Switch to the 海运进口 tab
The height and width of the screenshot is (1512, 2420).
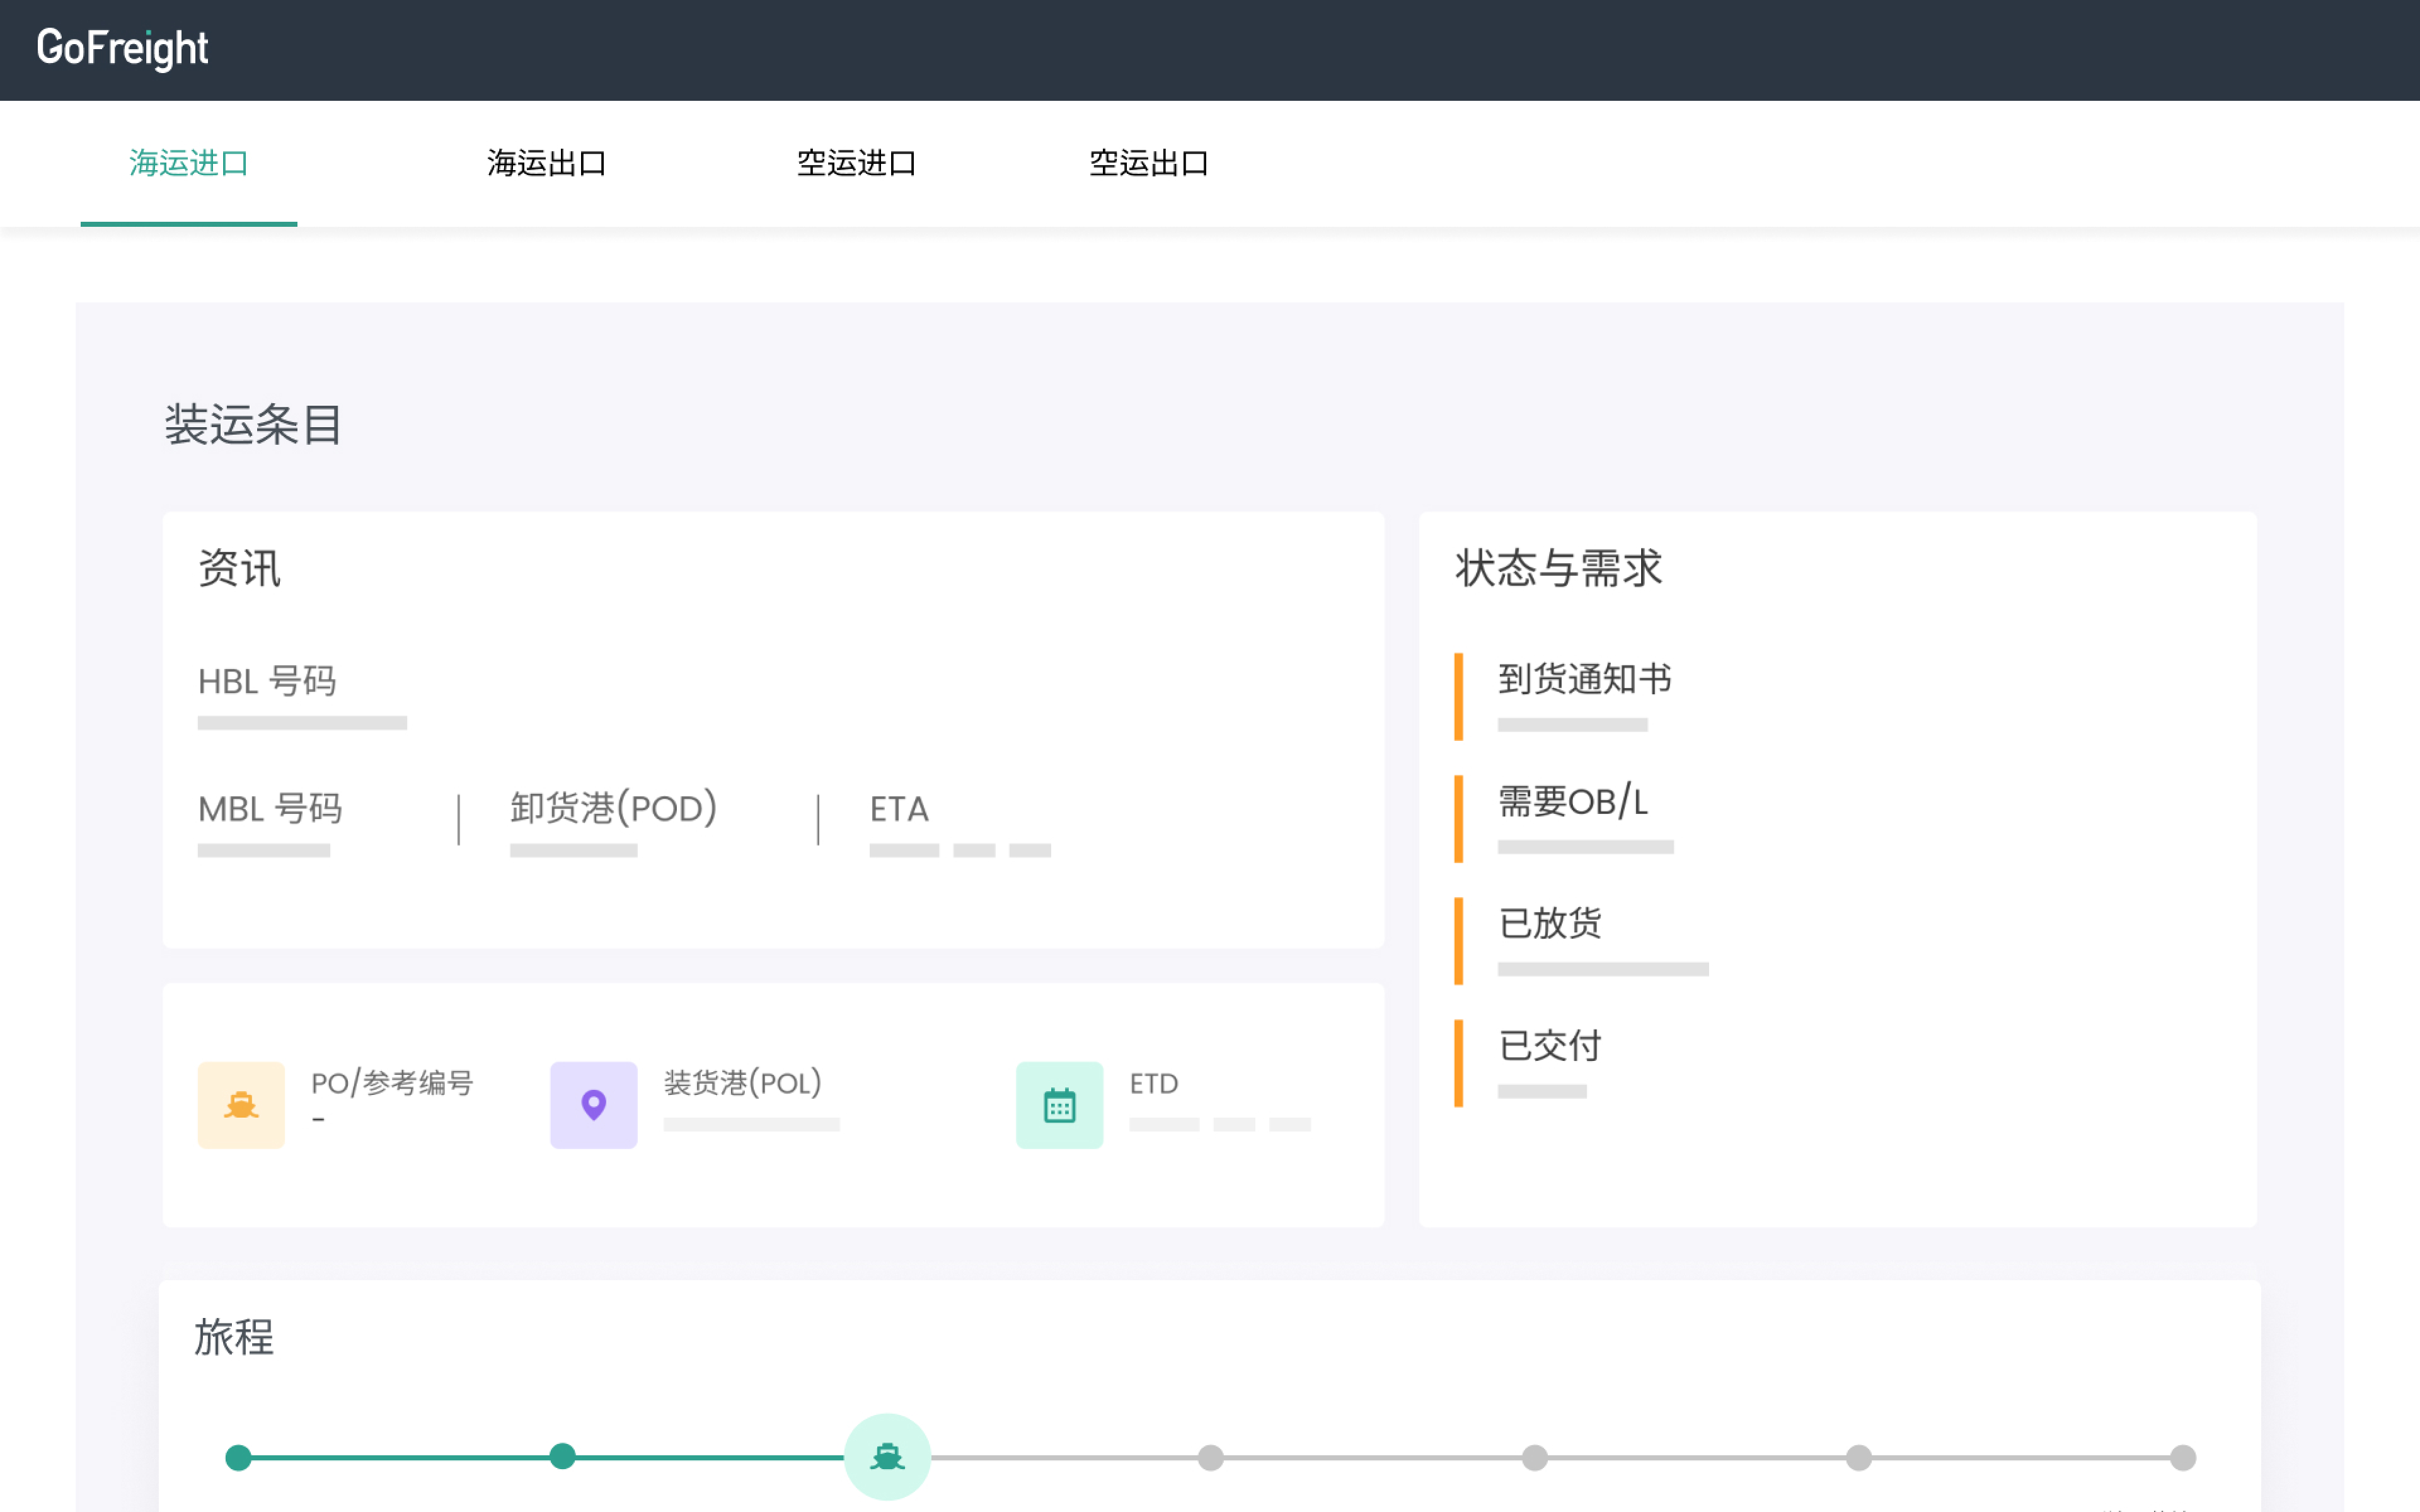coord(189,163)
